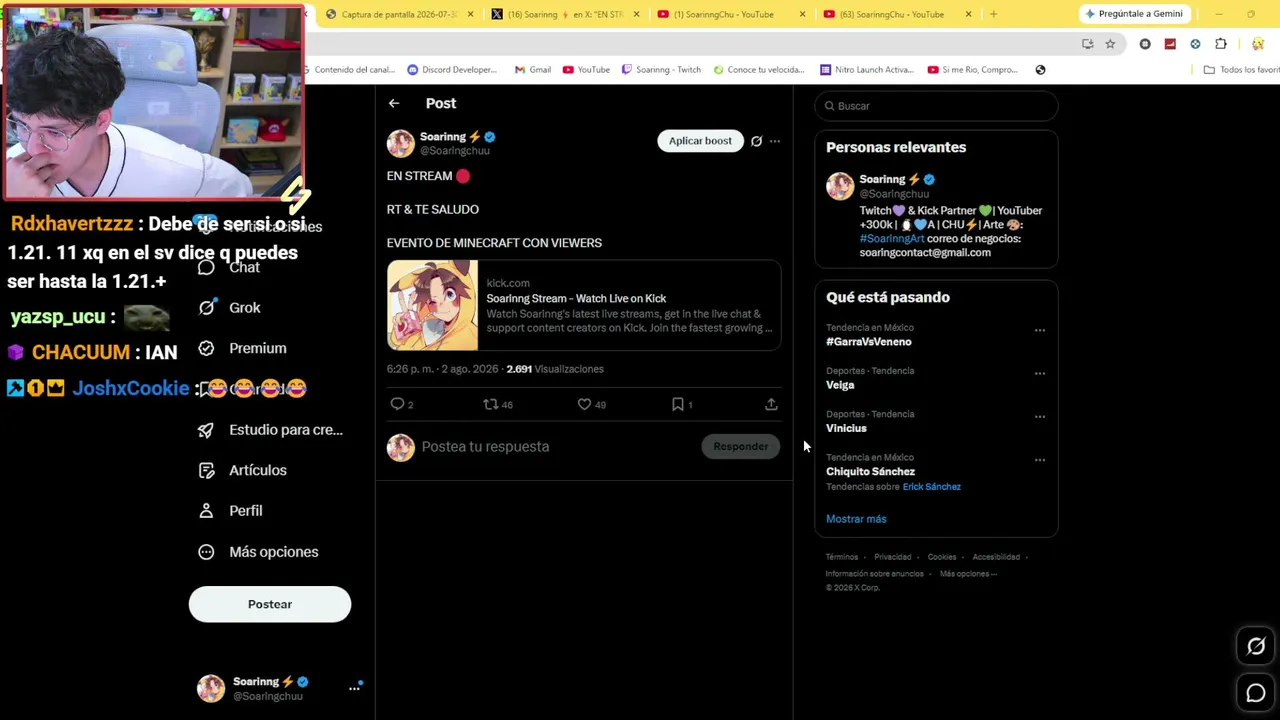Click the #GarraVsVeneno trending topic

869,342
